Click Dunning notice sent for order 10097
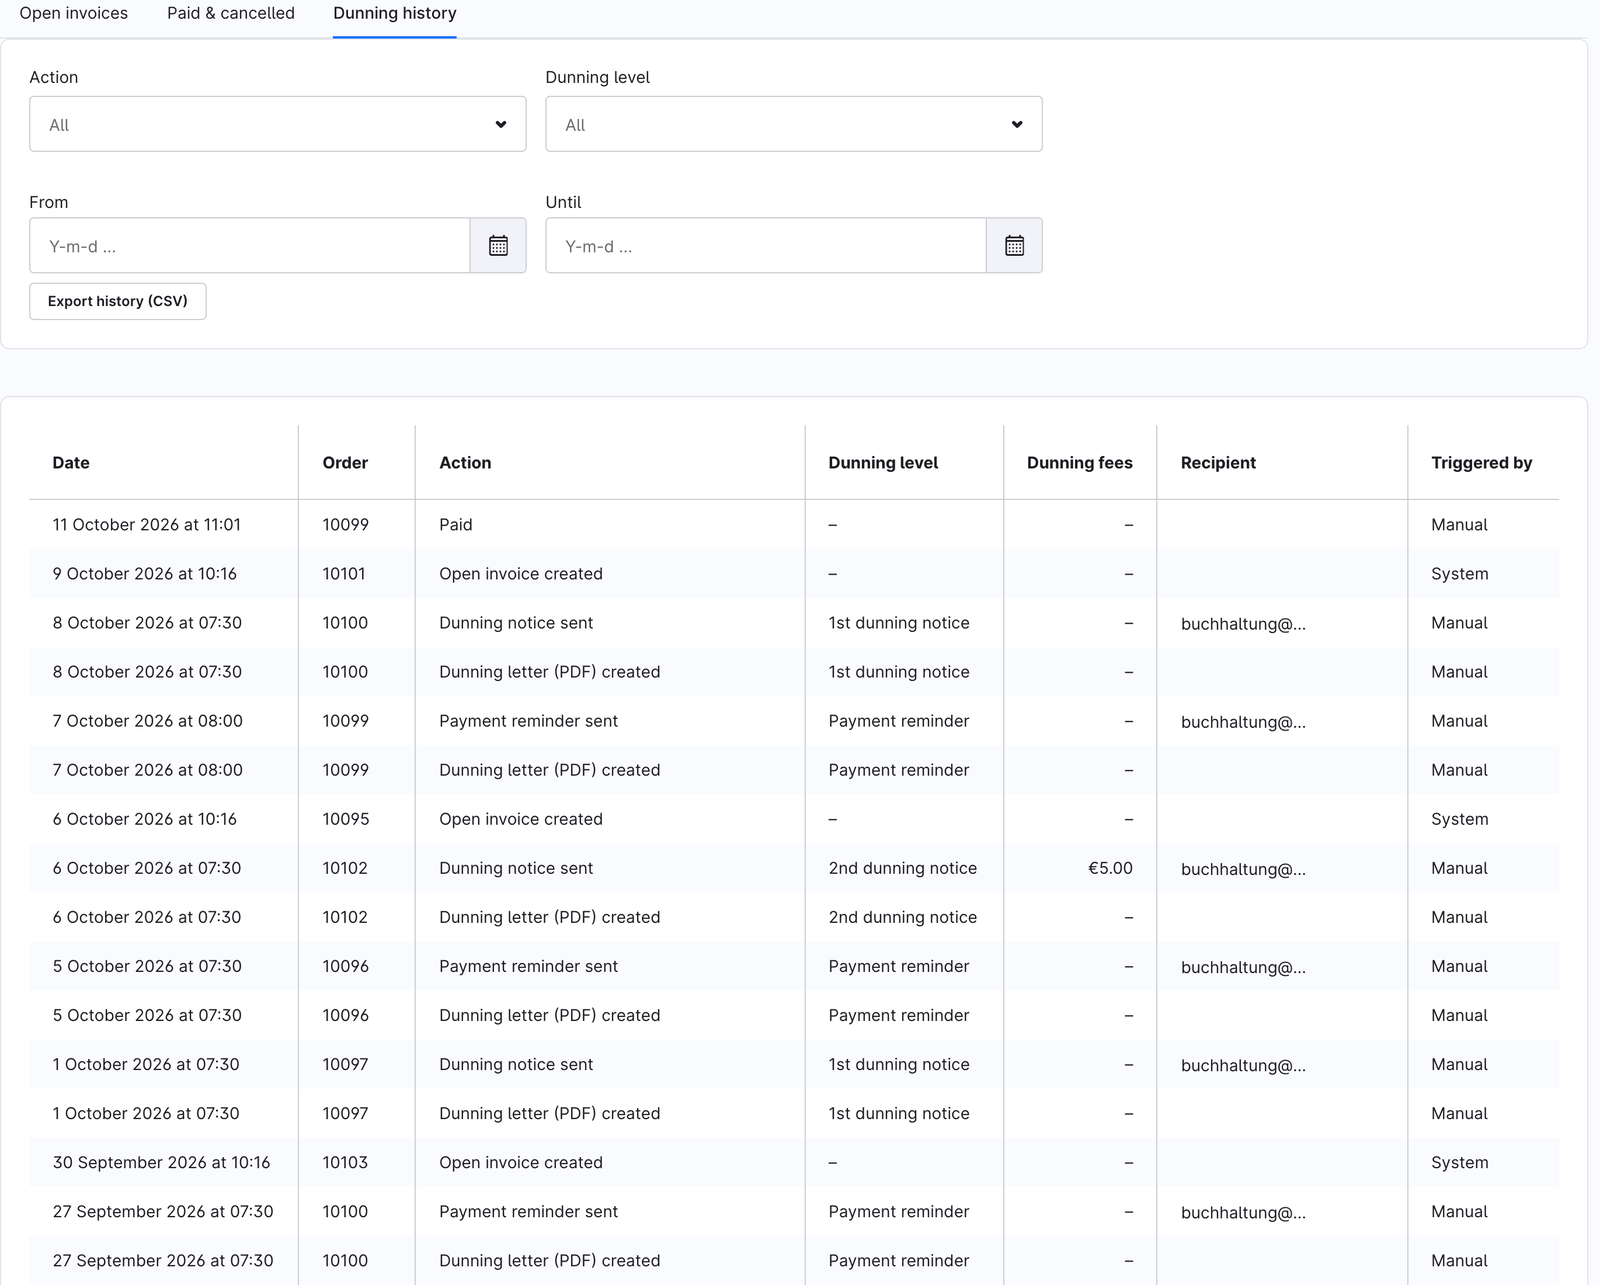The image size is (1600, 1285). click(x=516, y=1064)
